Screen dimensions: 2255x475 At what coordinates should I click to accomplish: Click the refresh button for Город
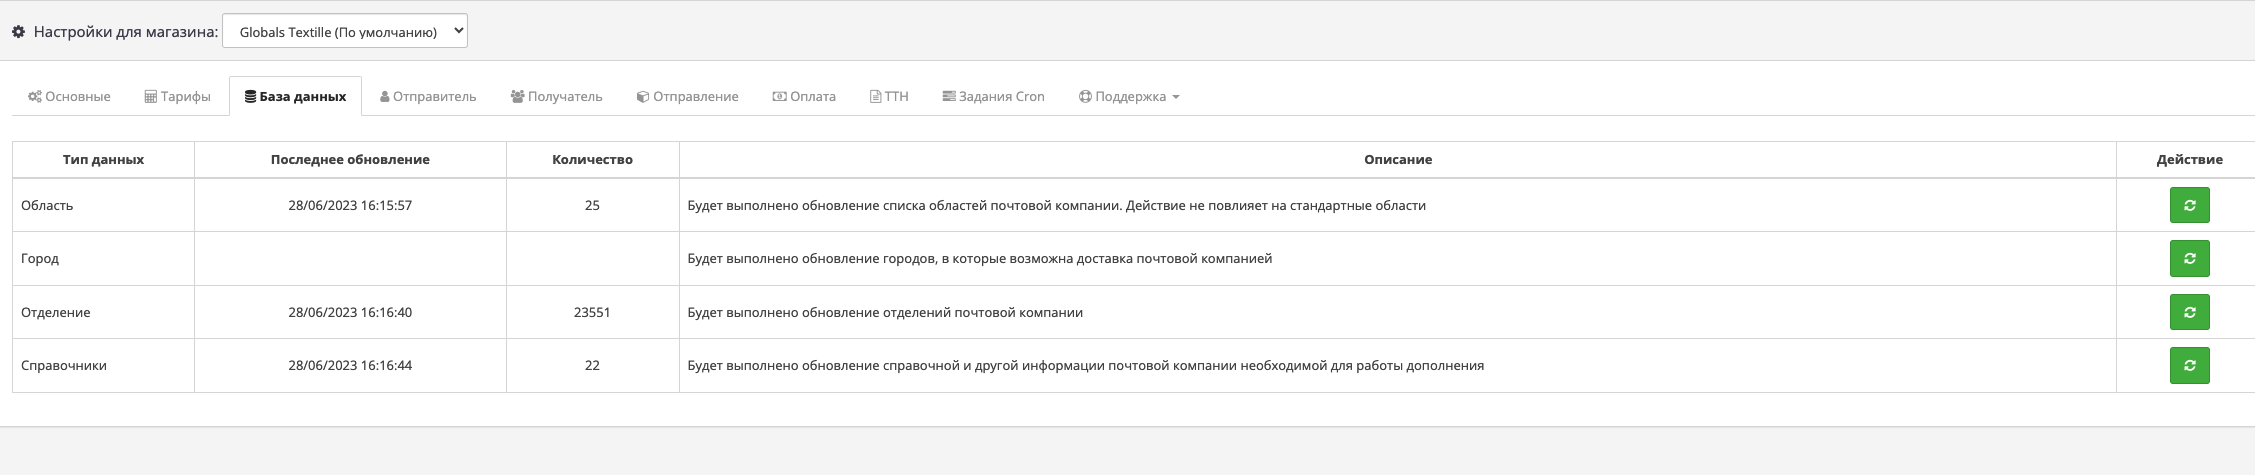coord(2189,258)
